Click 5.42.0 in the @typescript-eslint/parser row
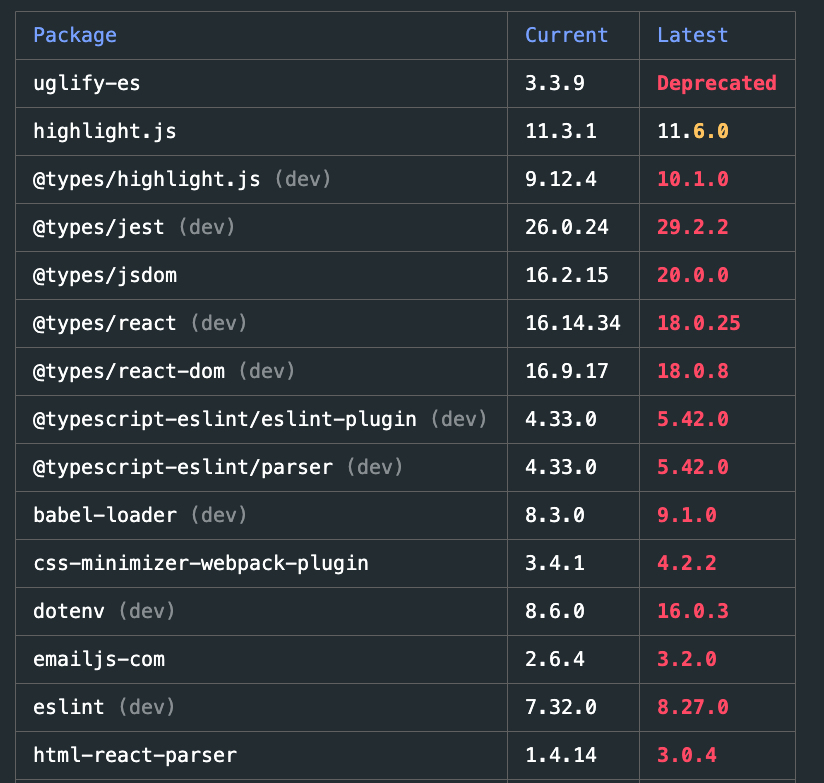824x783 pixels. pos(693,467)
